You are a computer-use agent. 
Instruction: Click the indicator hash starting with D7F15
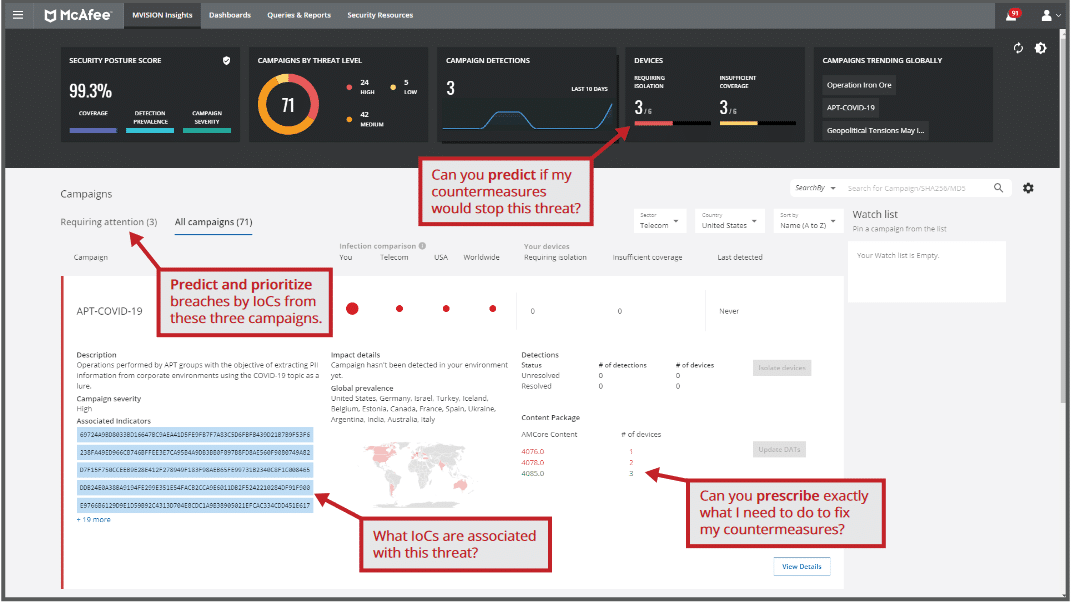click(195, 470)
